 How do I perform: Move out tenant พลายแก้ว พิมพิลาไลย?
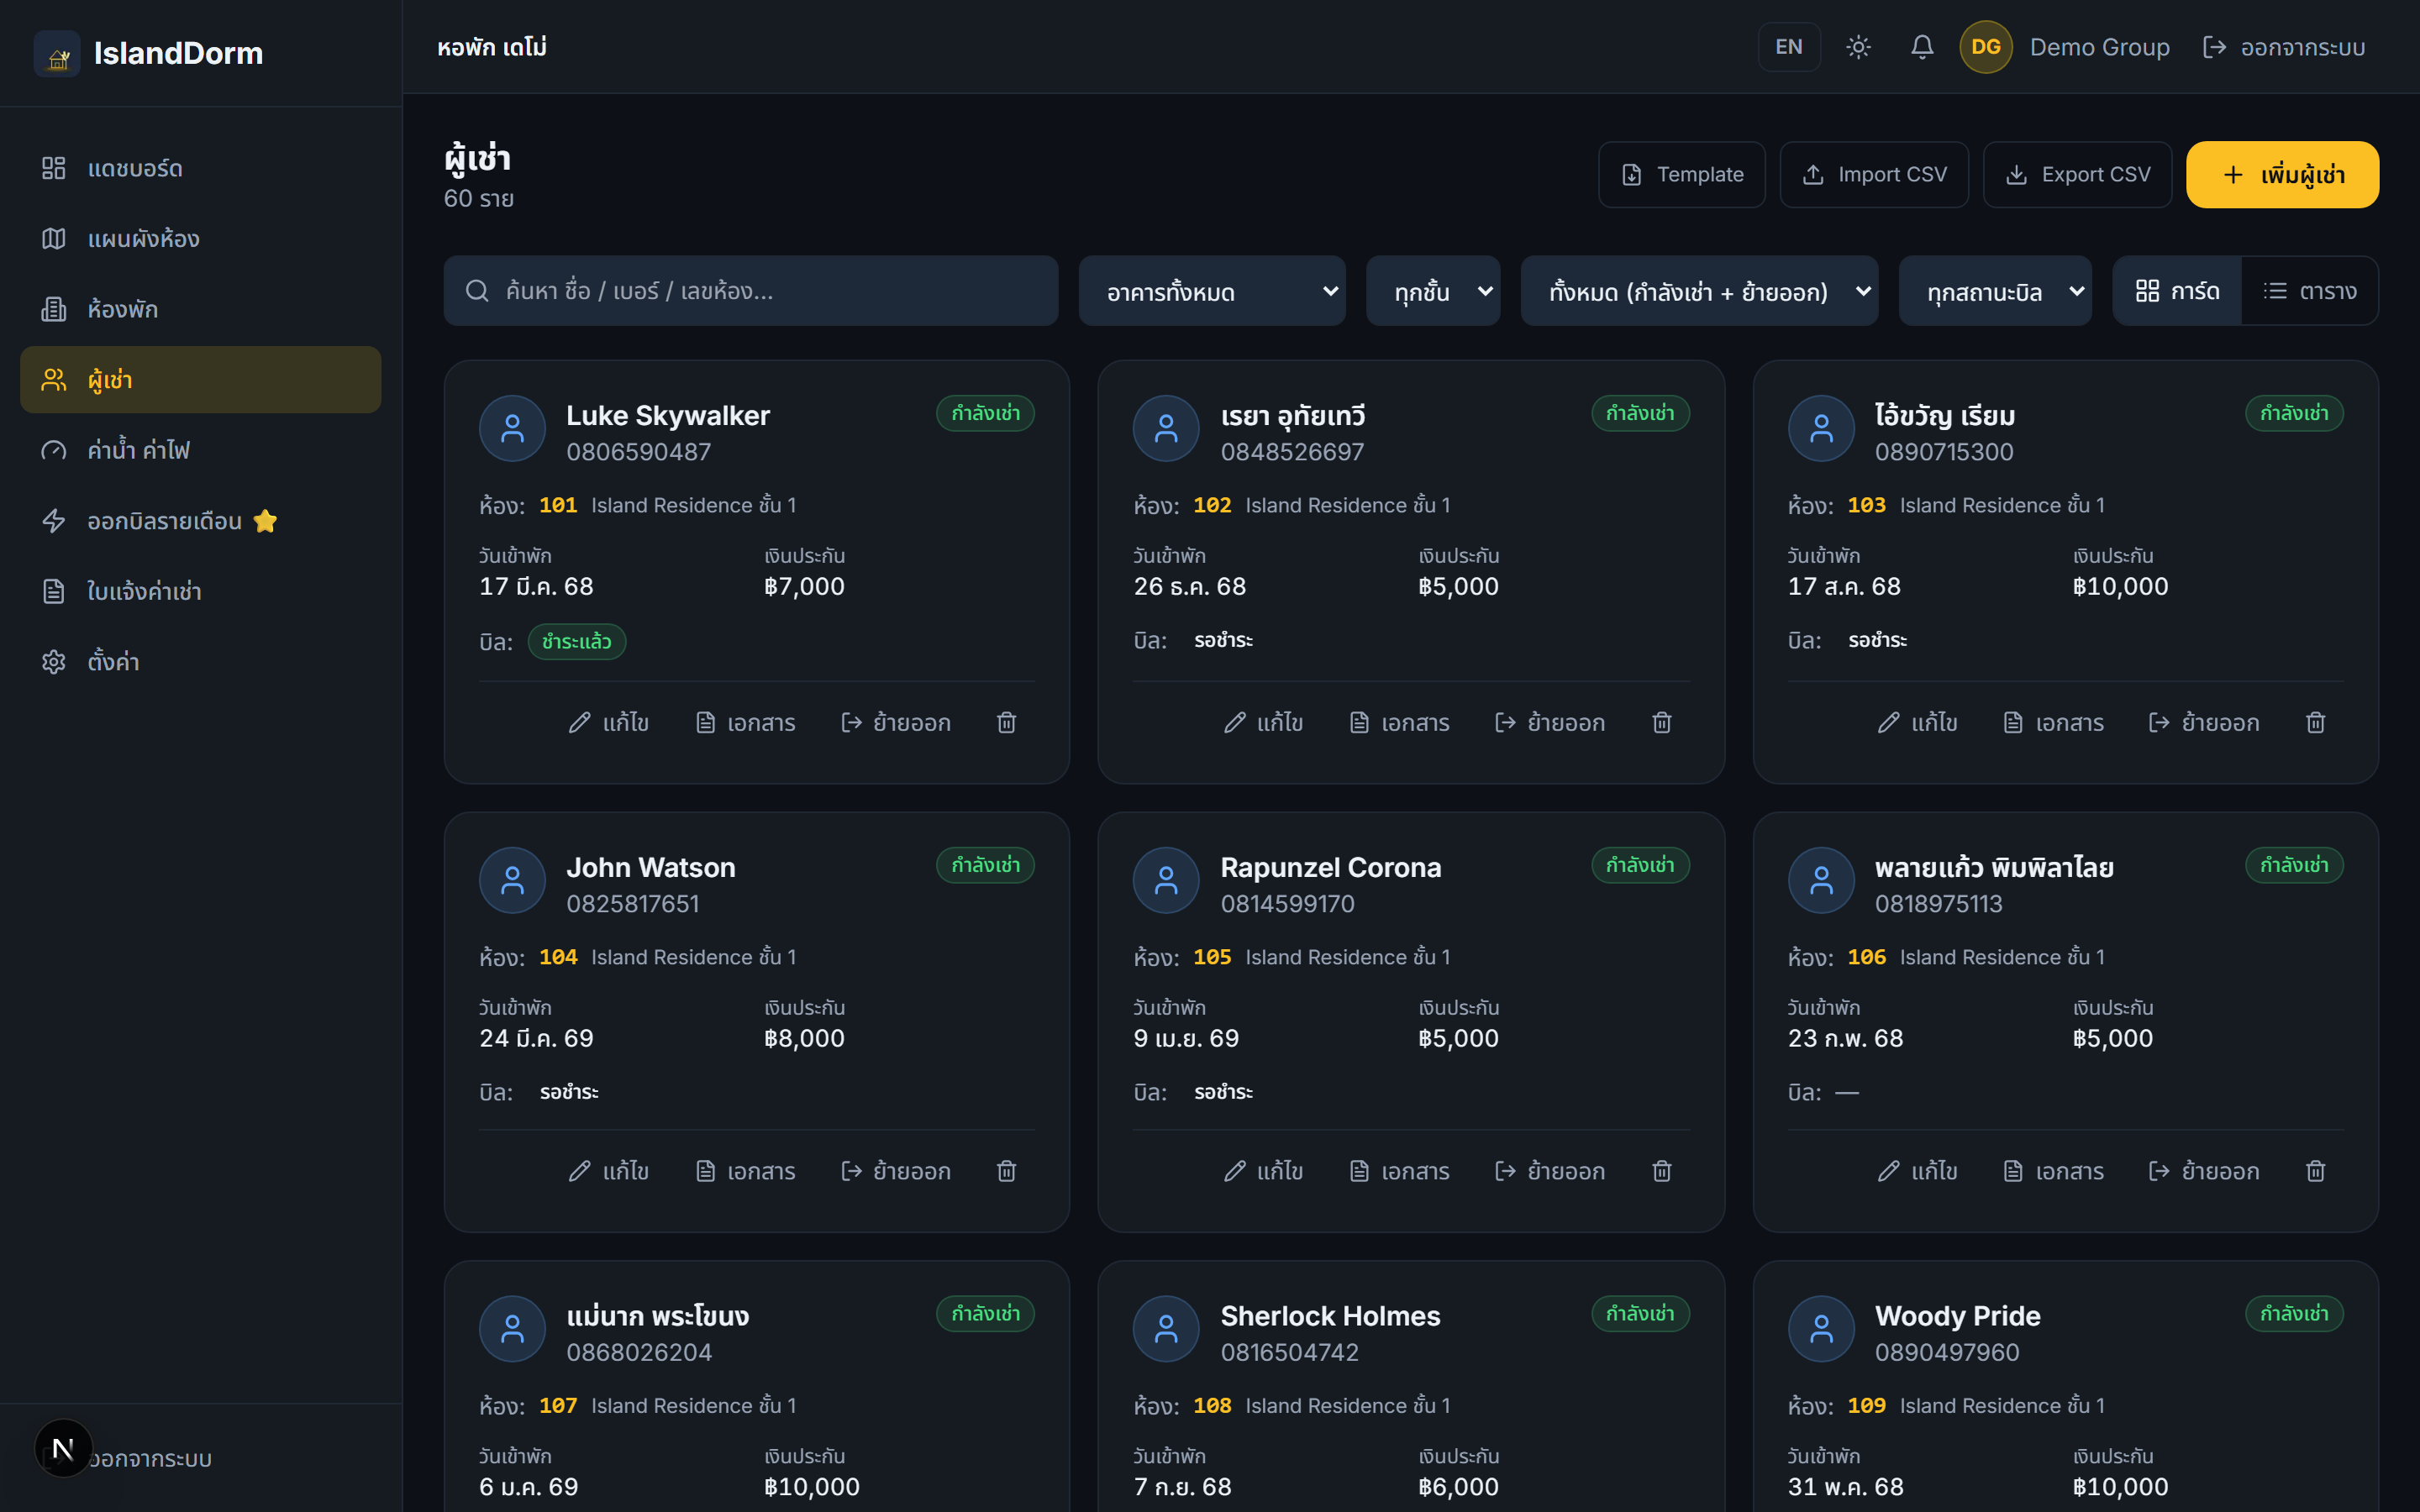tap(2204, 1171)
